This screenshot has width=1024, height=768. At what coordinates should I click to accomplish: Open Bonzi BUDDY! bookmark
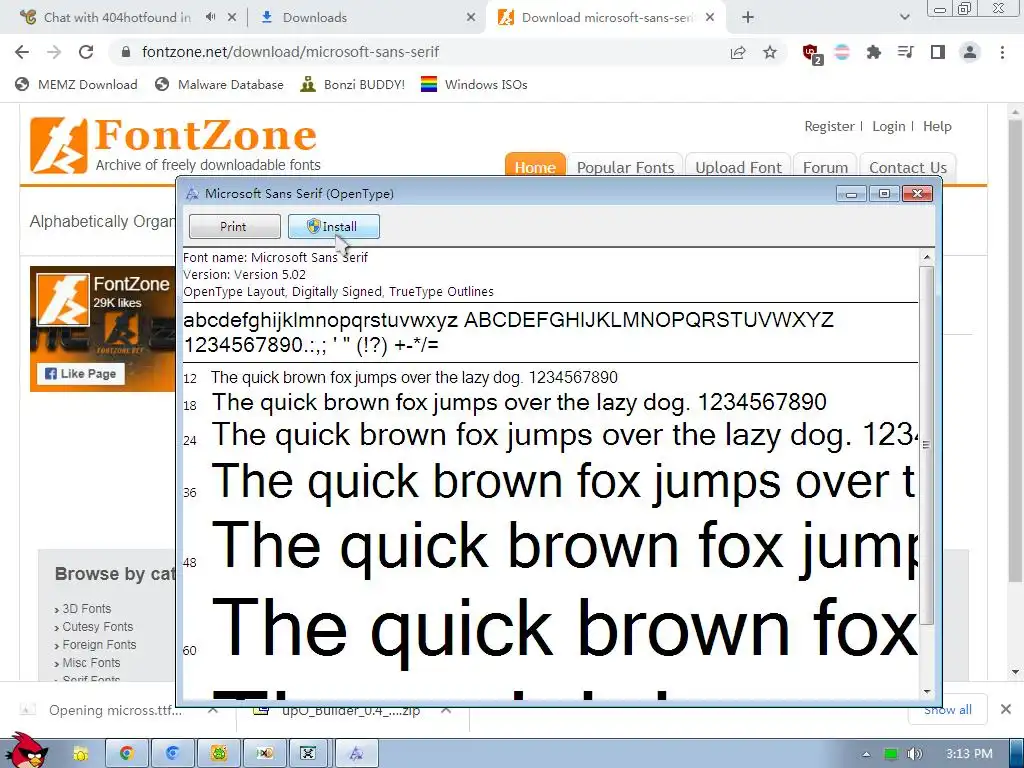click(353, 84)
